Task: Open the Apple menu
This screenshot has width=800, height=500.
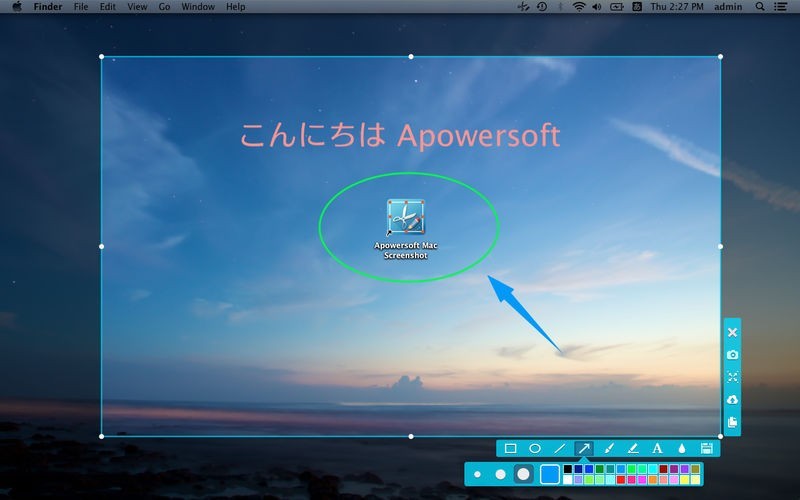Action: [x=17, y=7]
